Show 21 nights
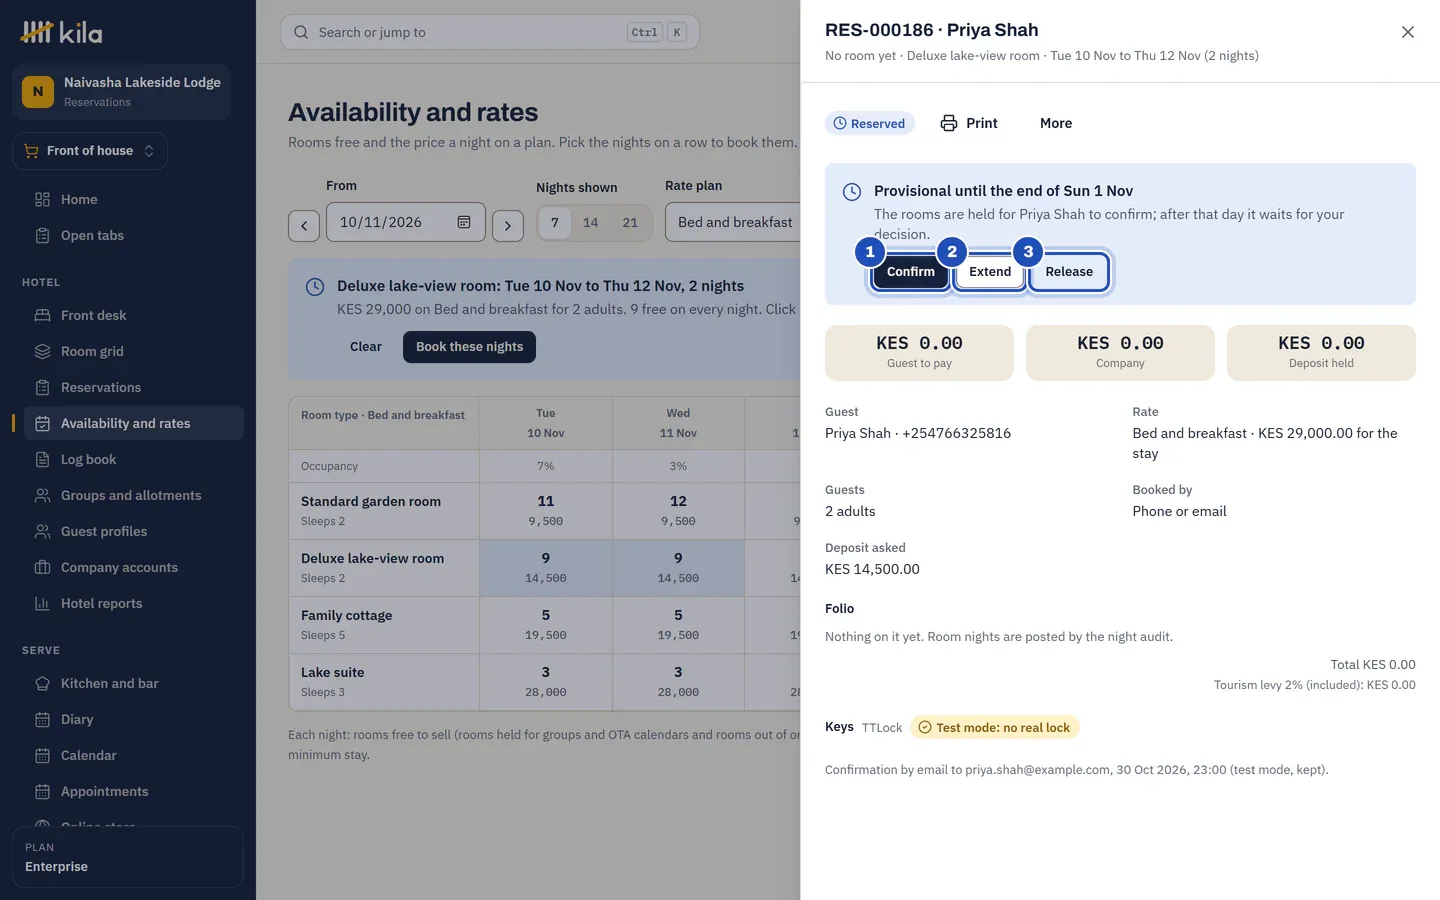Image resolution: width=1440 pixels, height=900 pixels. click(x=630, y=222)
